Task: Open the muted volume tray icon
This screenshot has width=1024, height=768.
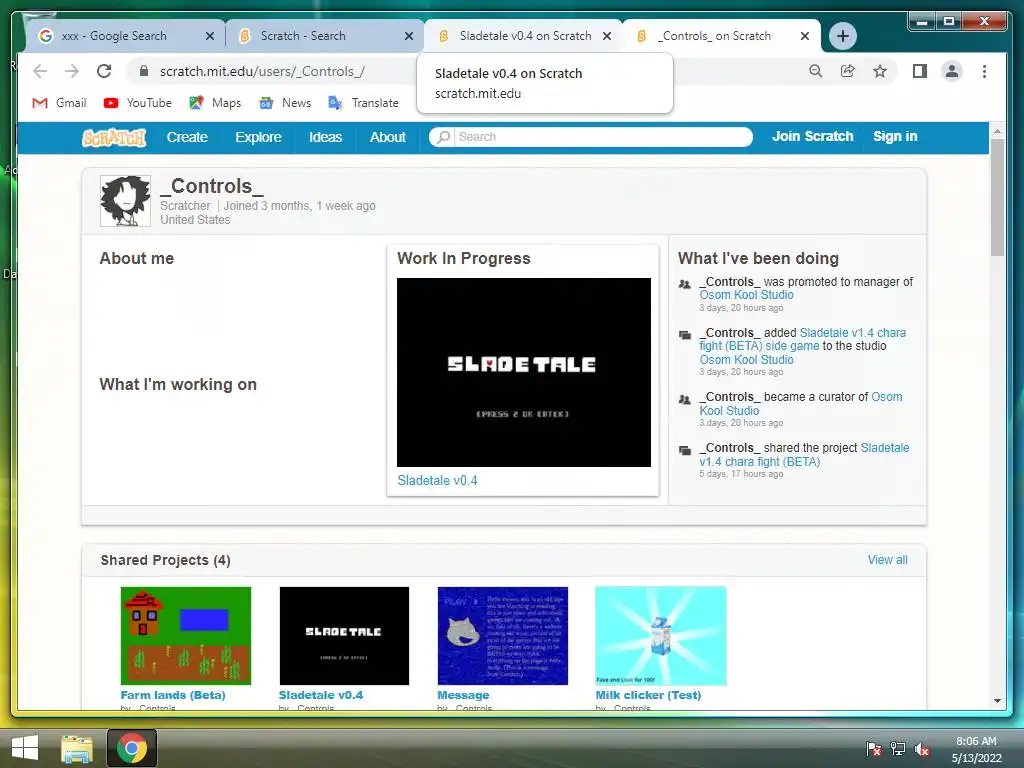Action: point(922,748)
